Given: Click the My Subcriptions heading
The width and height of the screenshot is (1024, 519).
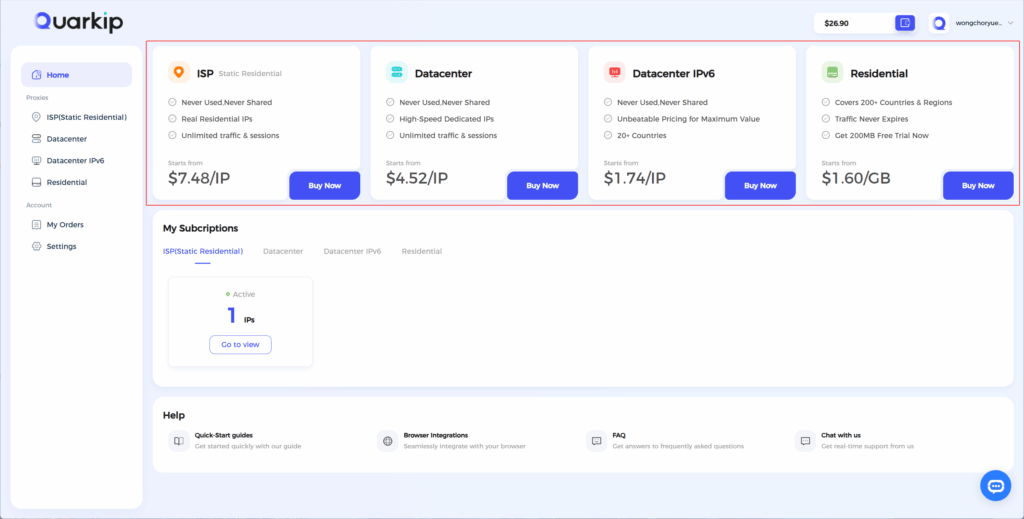Looking at the screenshot, I should coord(200,228).
